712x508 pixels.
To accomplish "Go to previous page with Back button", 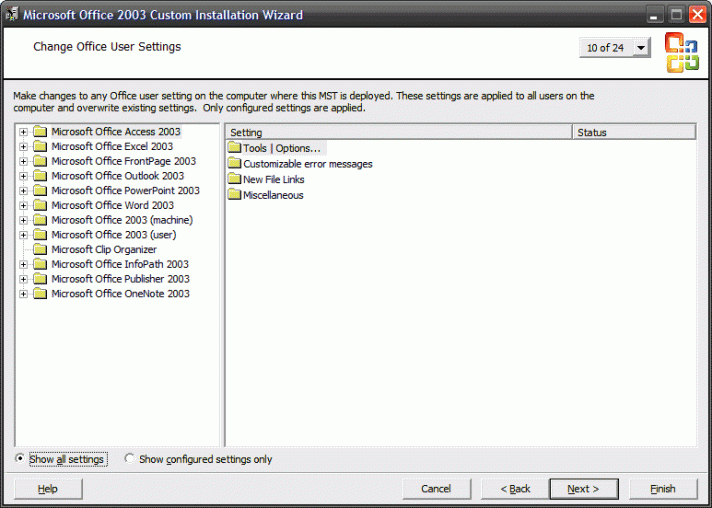I will [515, 489].
